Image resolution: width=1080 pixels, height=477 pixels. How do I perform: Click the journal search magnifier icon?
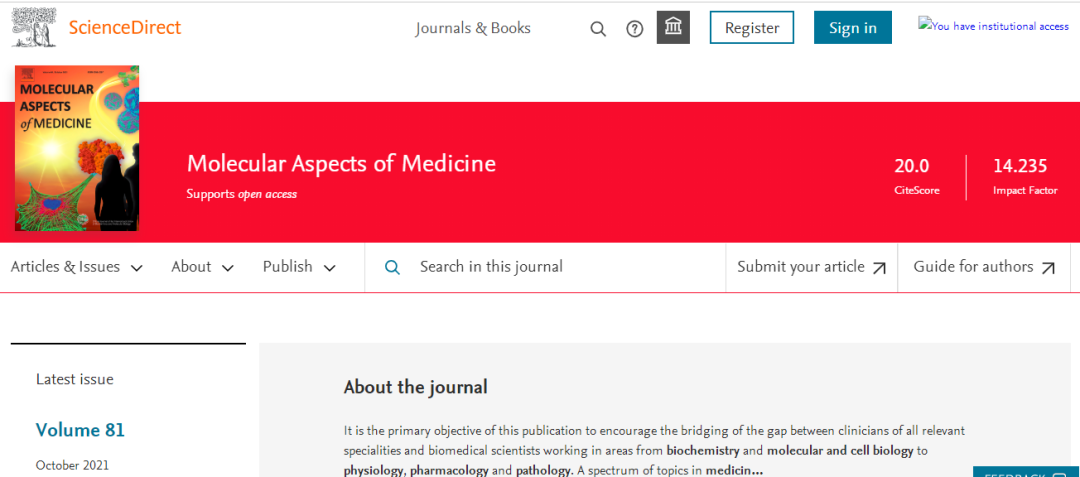click(393, 267)
